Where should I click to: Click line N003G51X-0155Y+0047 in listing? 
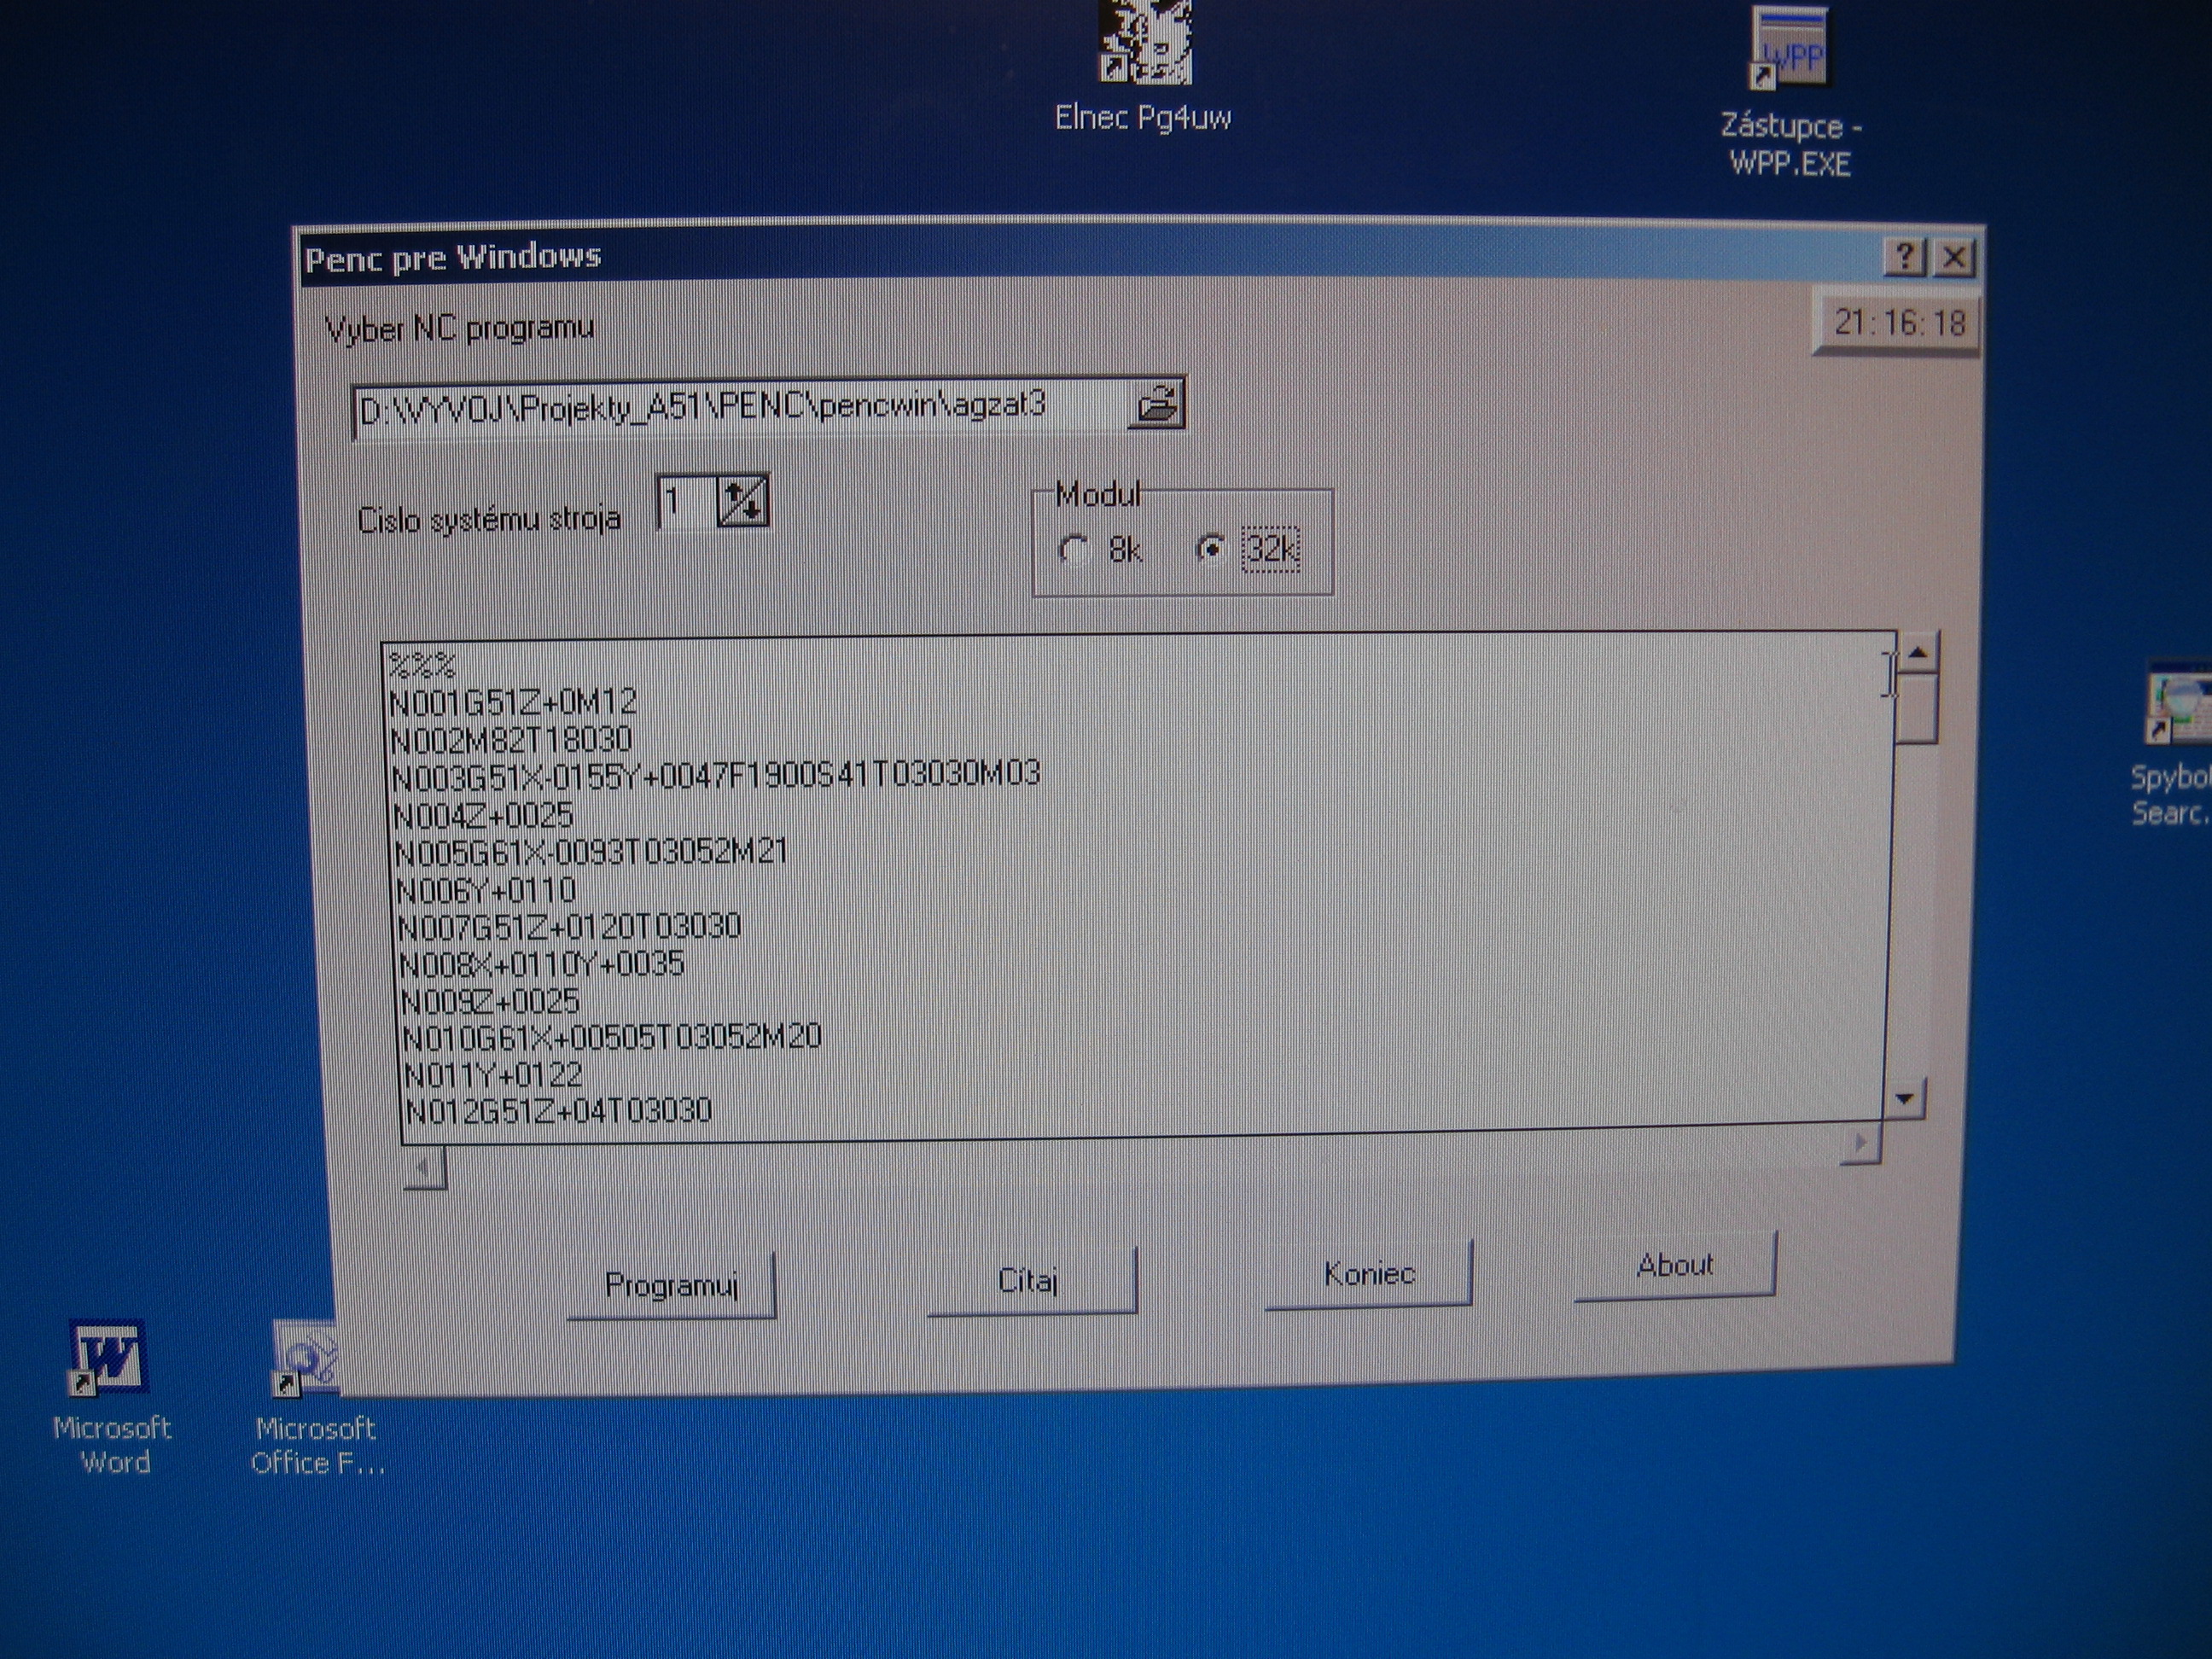tap(716, 775)
